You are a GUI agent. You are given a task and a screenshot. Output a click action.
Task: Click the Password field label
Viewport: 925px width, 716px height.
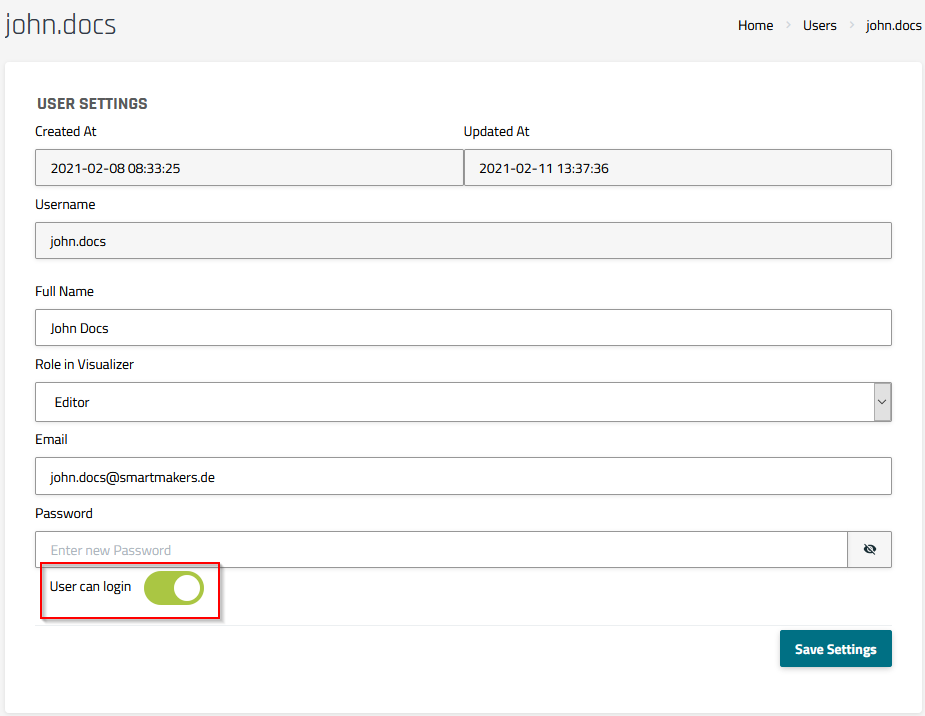[63, 513]
